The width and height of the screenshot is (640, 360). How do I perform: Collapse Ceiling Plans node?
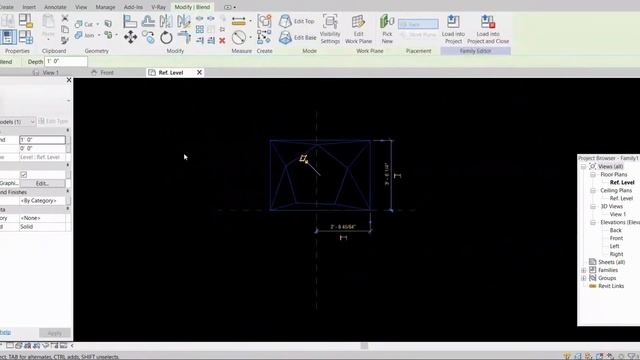593,191
